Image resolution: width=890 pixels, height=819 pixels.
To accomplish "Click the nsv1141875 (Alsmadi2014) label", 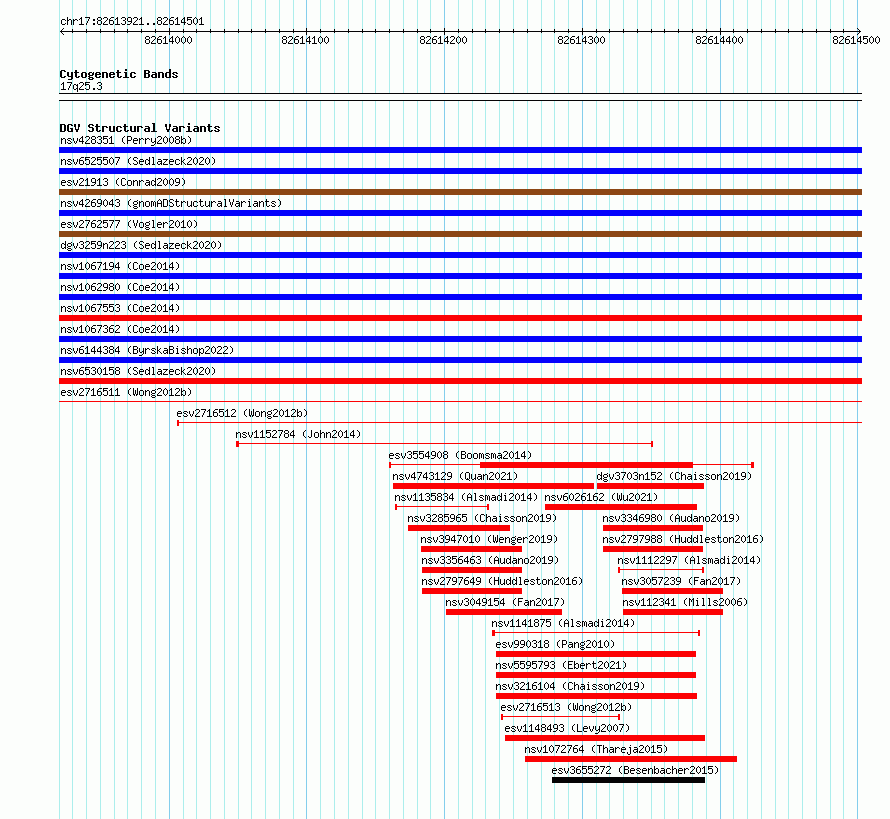I will tap(563, 623).
